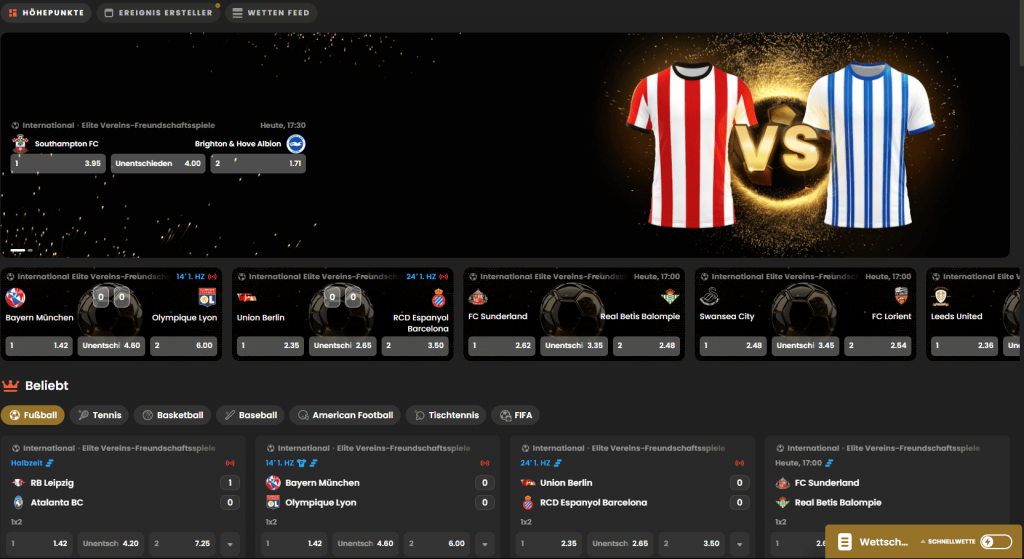Open the Höhepunkte tab
1024x559 pixels.
point(46,12)
